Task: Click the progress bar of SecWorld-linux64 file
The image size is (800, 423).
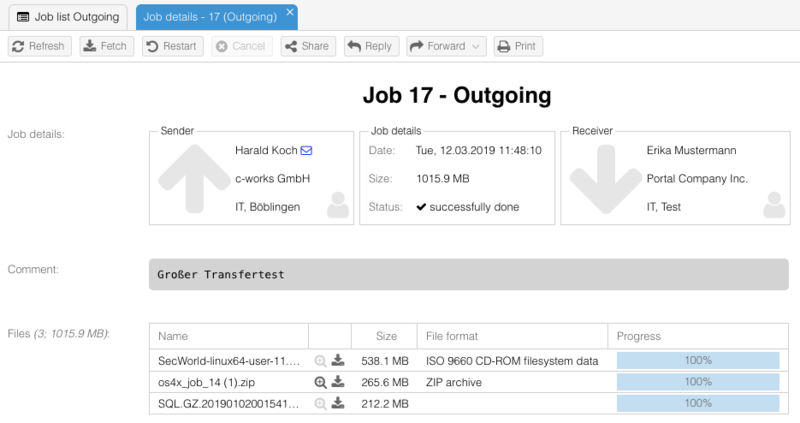Action: click(697, 361)
